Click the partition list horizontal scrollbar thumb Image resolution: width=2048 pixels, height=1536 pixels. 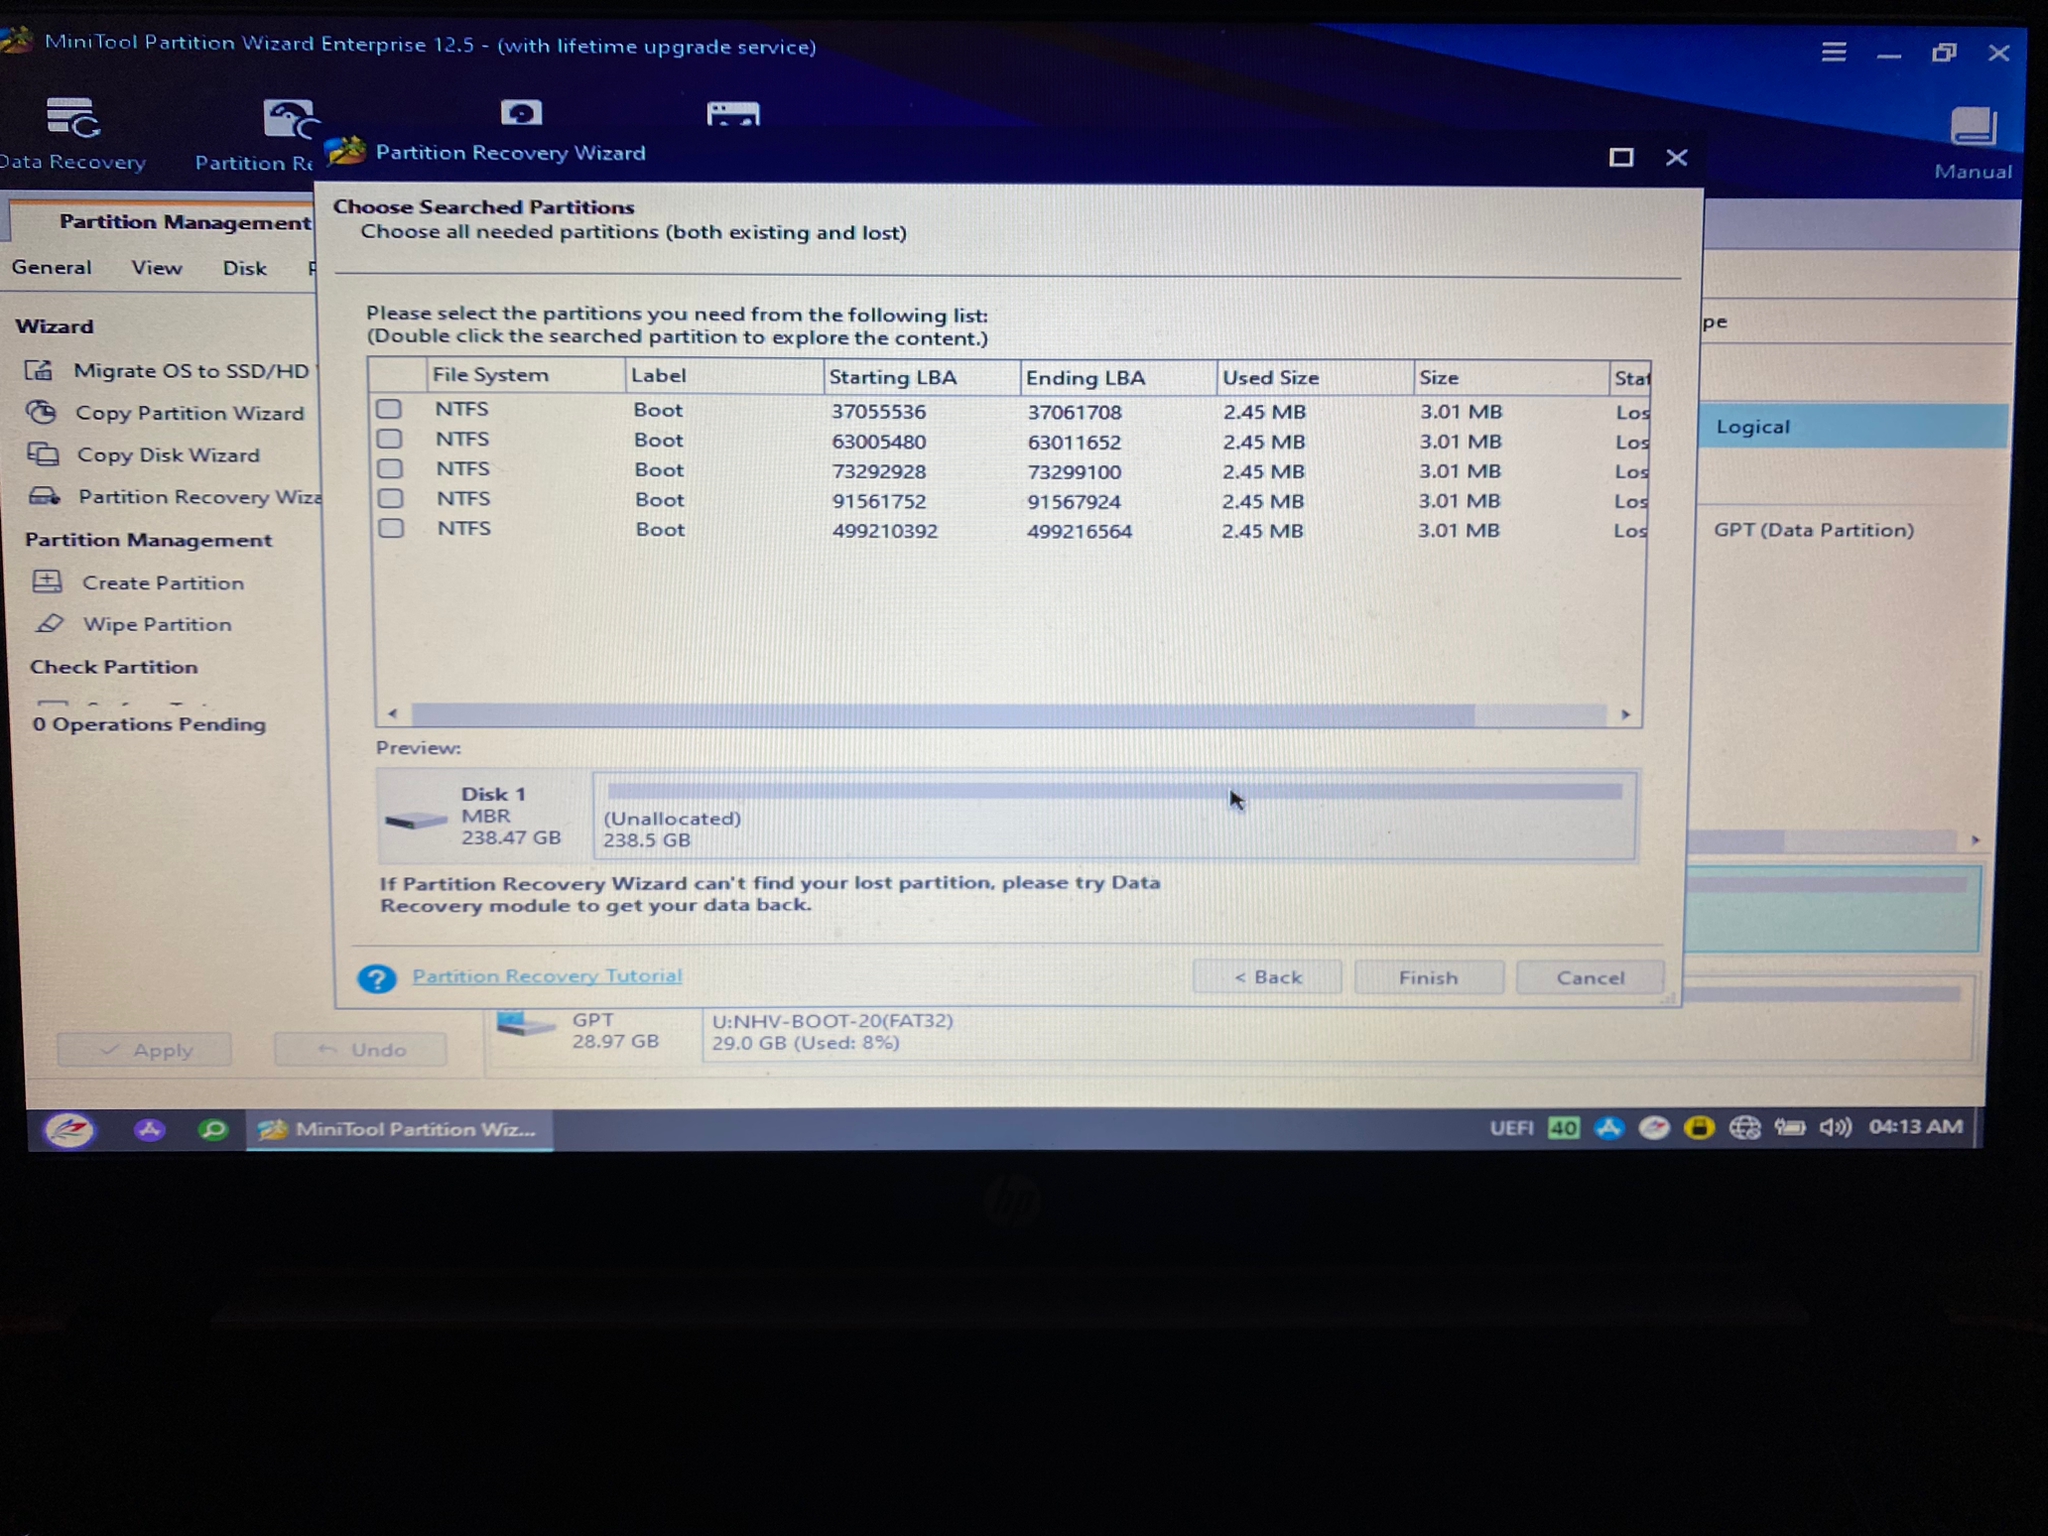pos(942,714)
